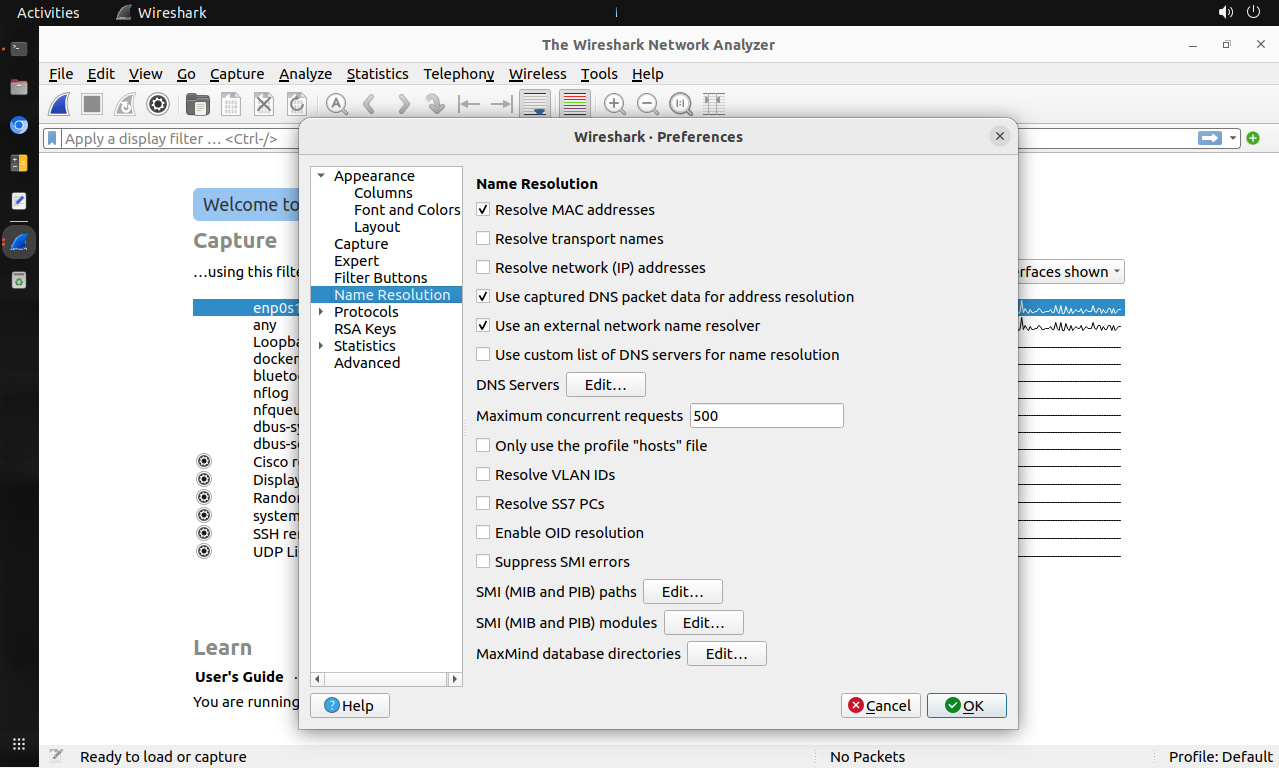Viewport: 1279px width, 768px height.
Task: Check the Resolve VLAN IDs option
Action: tap(484, 475)
